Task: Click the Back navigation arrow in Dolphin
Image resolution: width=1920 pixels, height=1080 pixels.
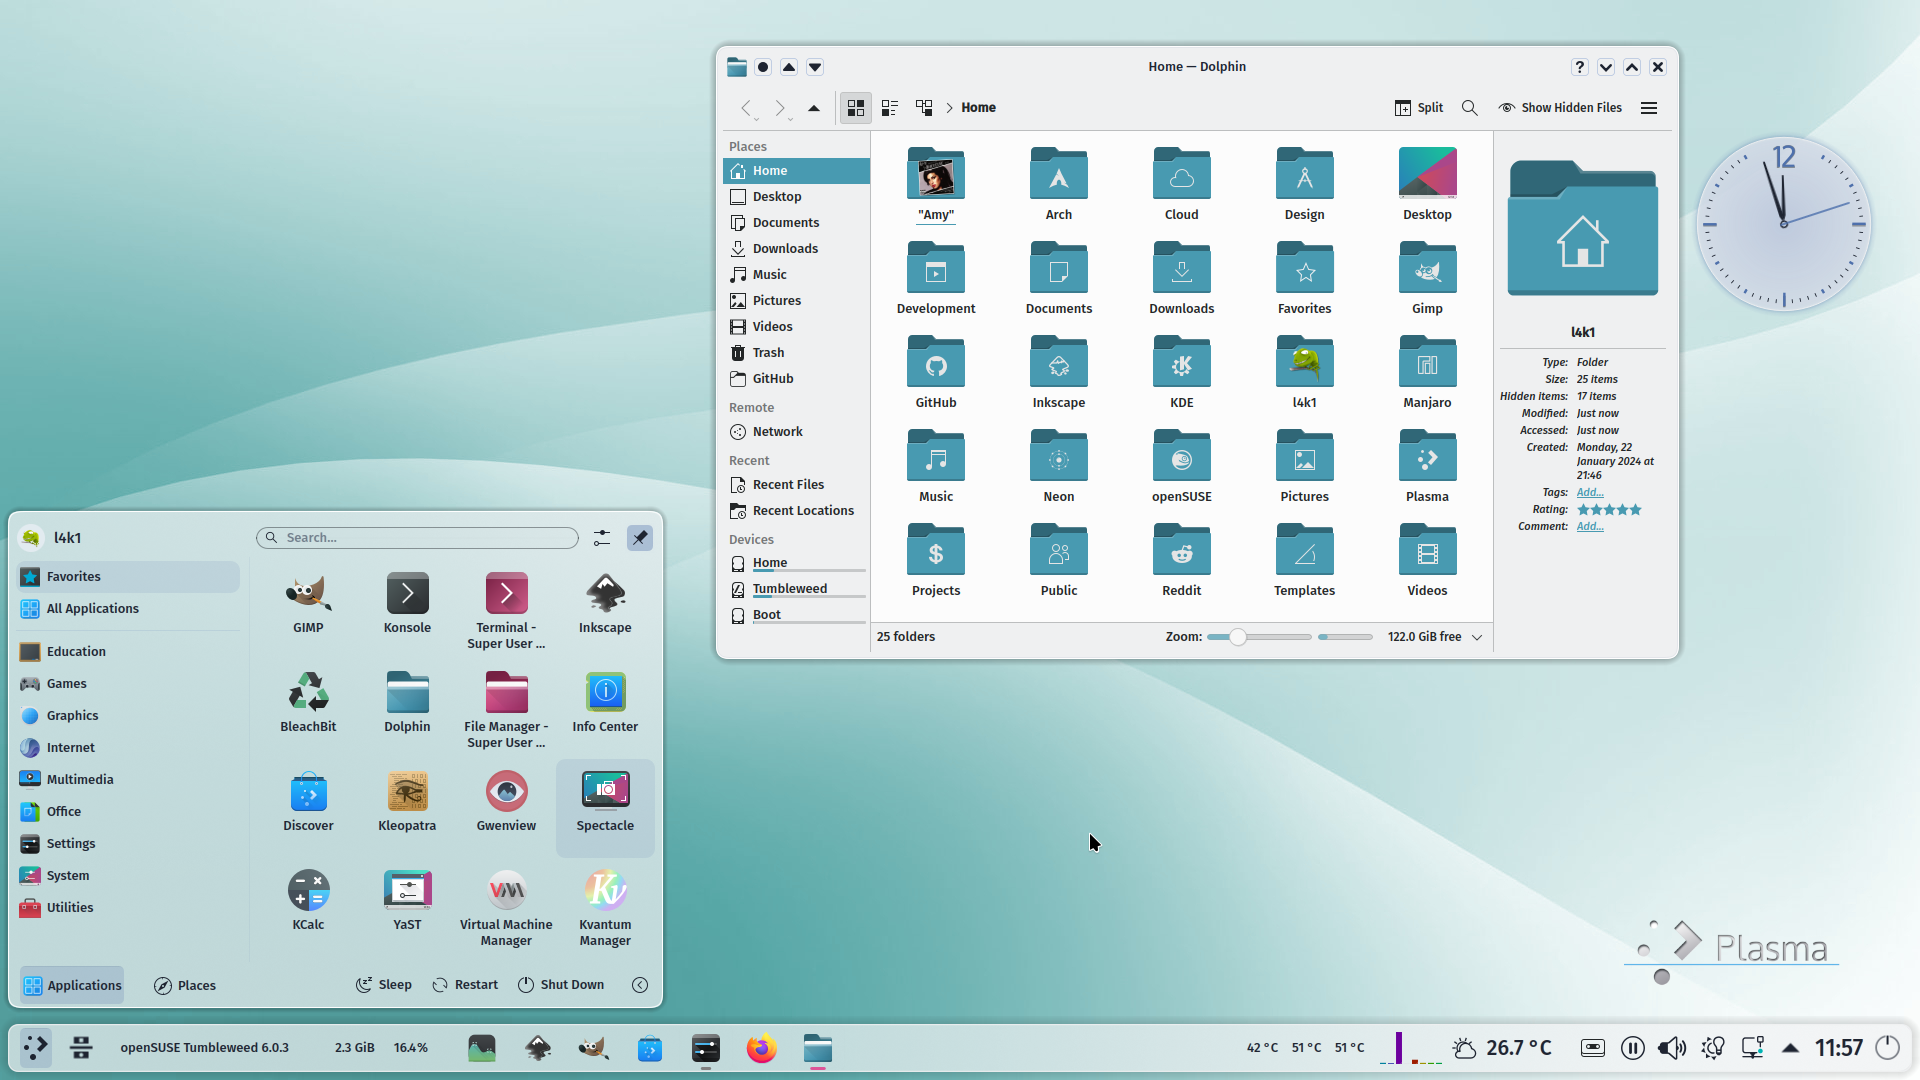Action: click(746, 108)
